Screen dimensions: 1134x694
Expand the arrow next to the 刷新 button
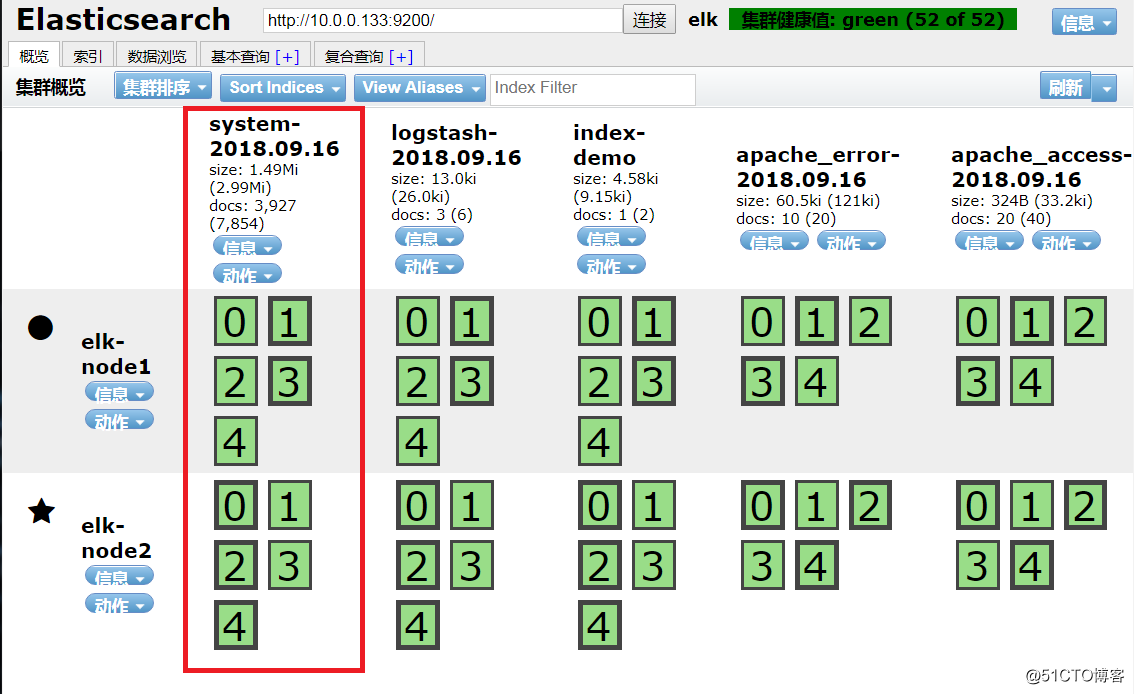1104,88
